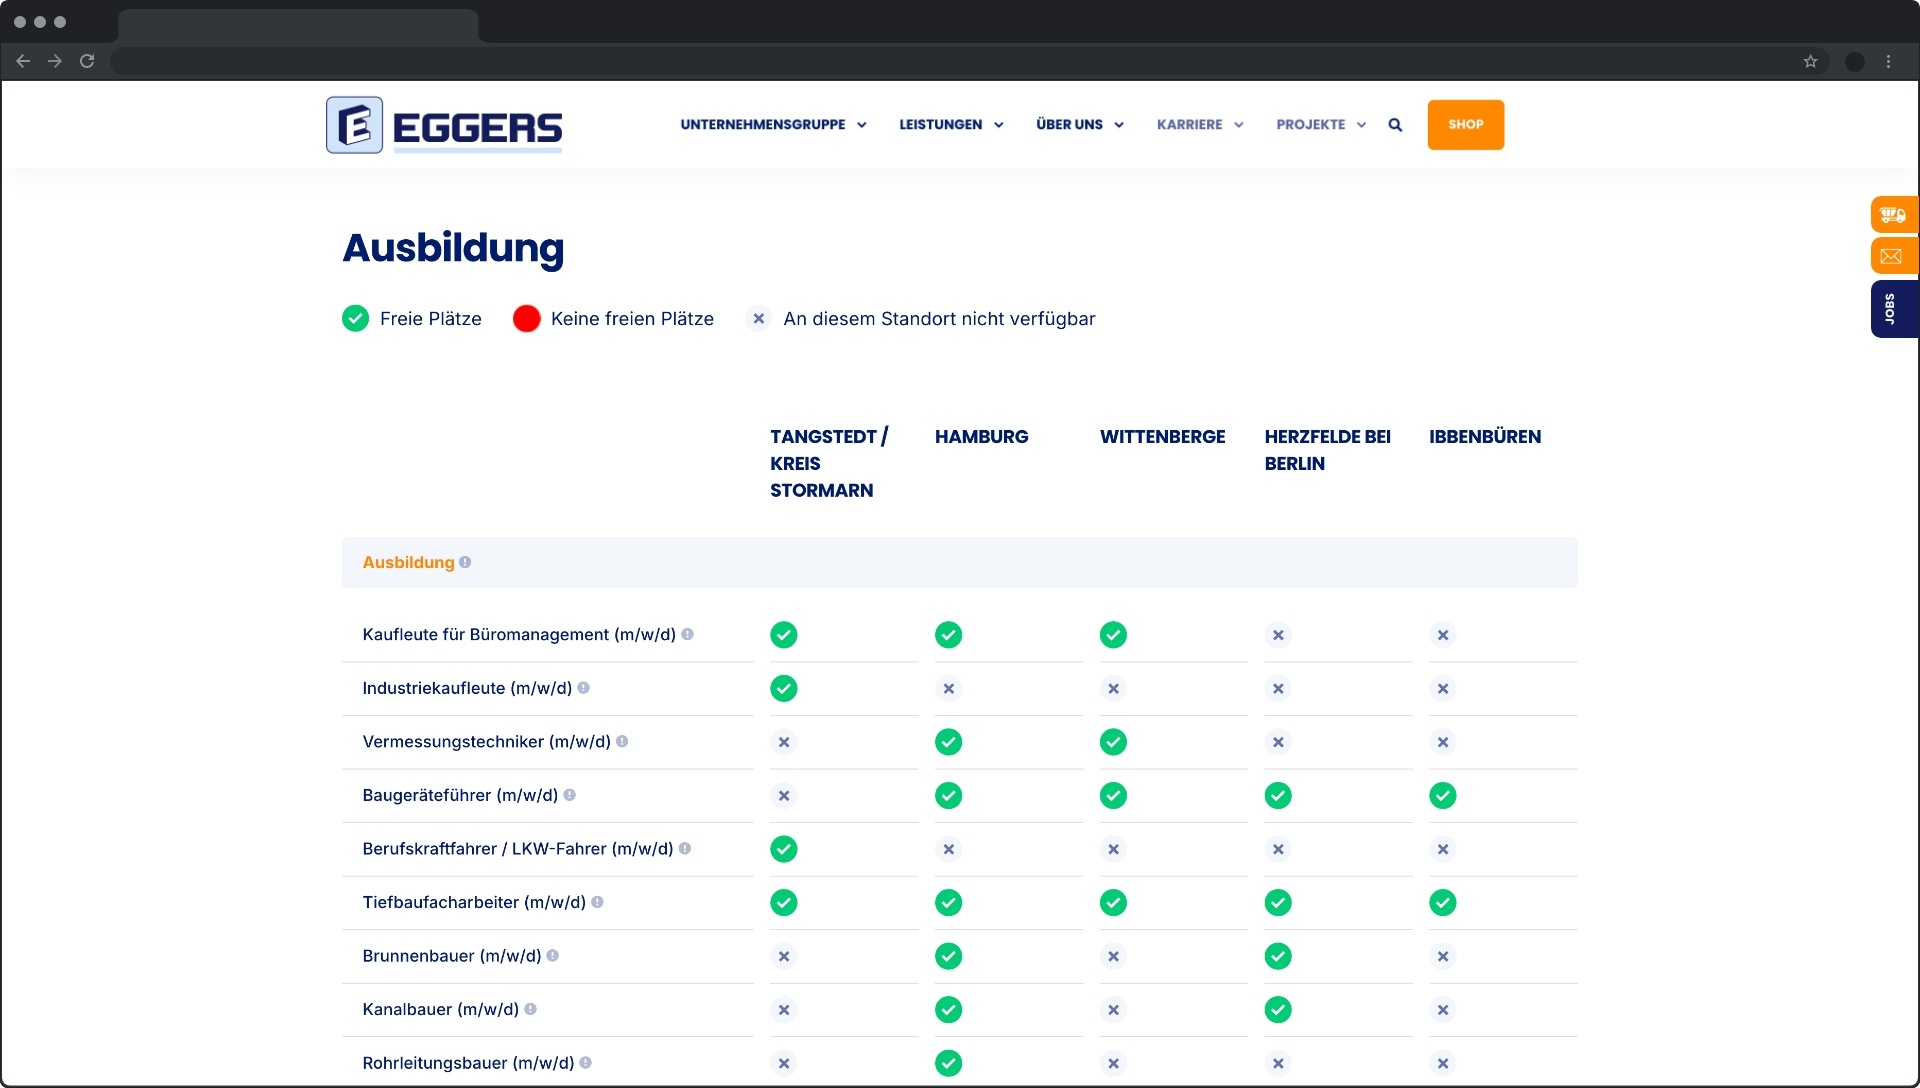Click the x mark for Kanalbauer under Wittenberge

1113,1010
